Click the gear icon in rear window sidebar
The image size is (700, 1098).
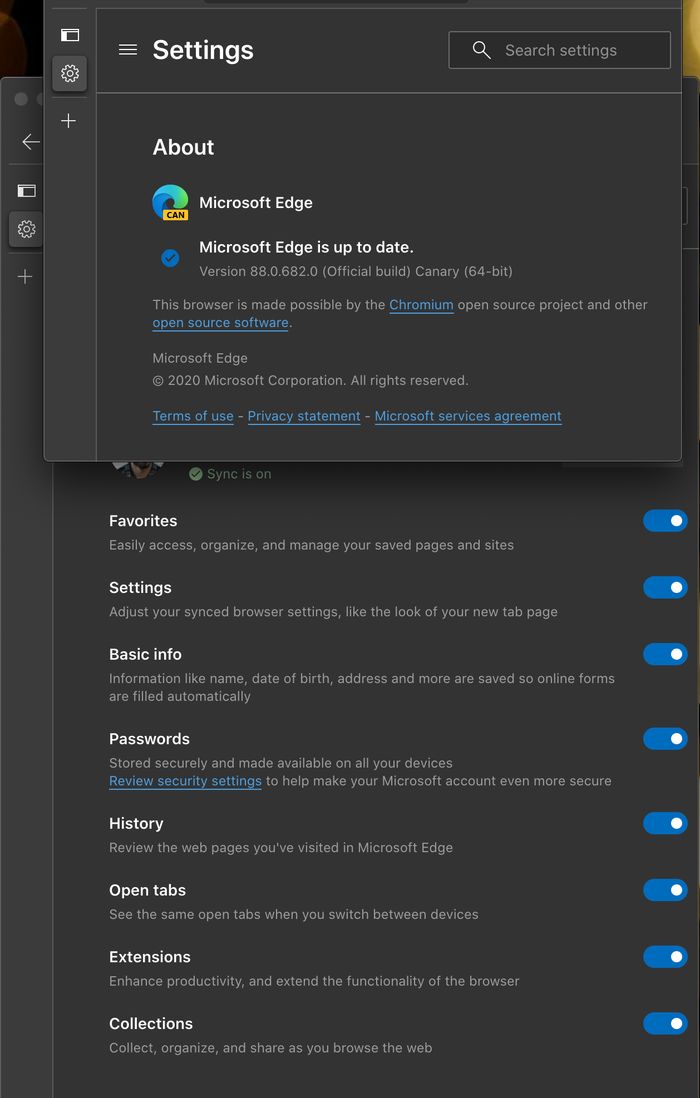point(26,229)
